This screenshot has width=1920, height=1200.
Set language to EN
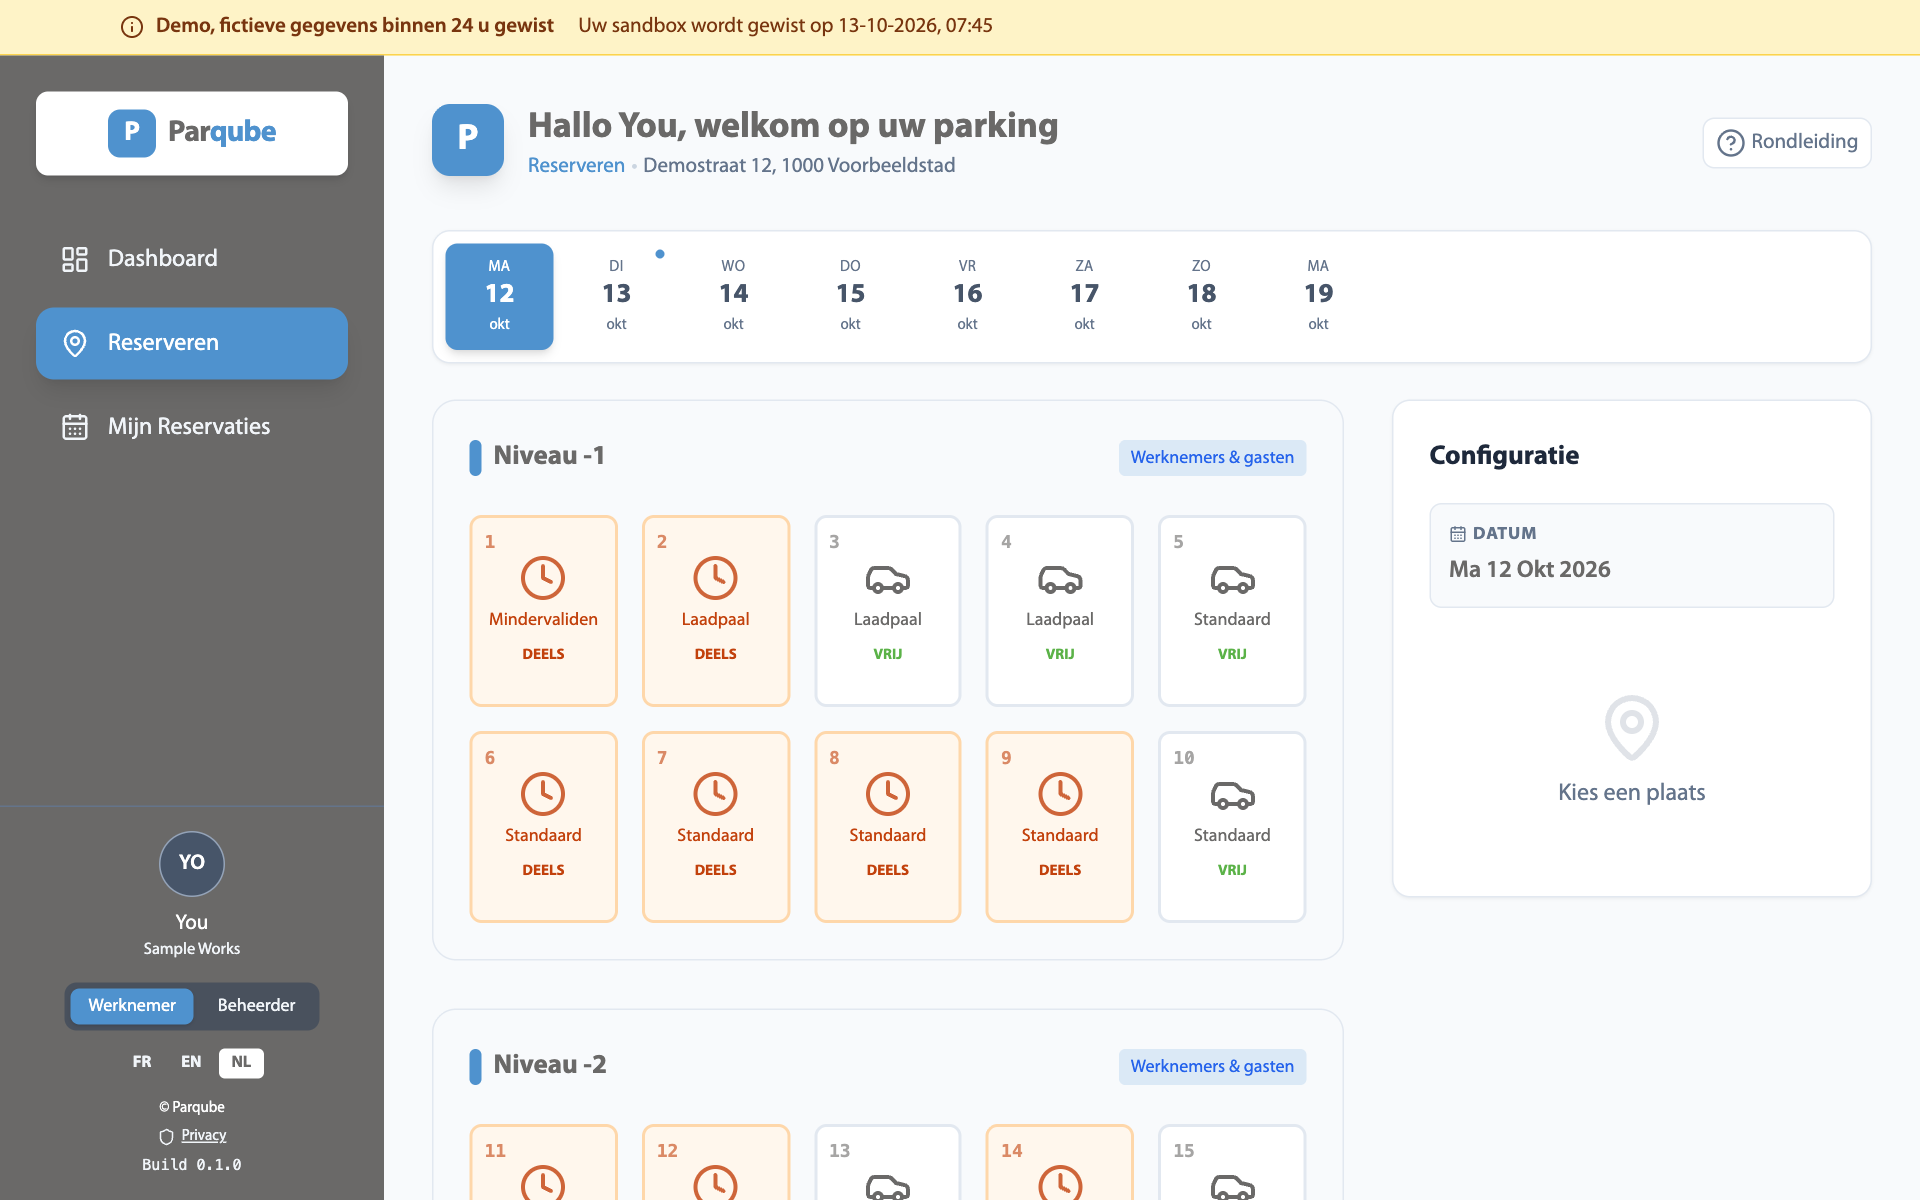coord(191,1062)
